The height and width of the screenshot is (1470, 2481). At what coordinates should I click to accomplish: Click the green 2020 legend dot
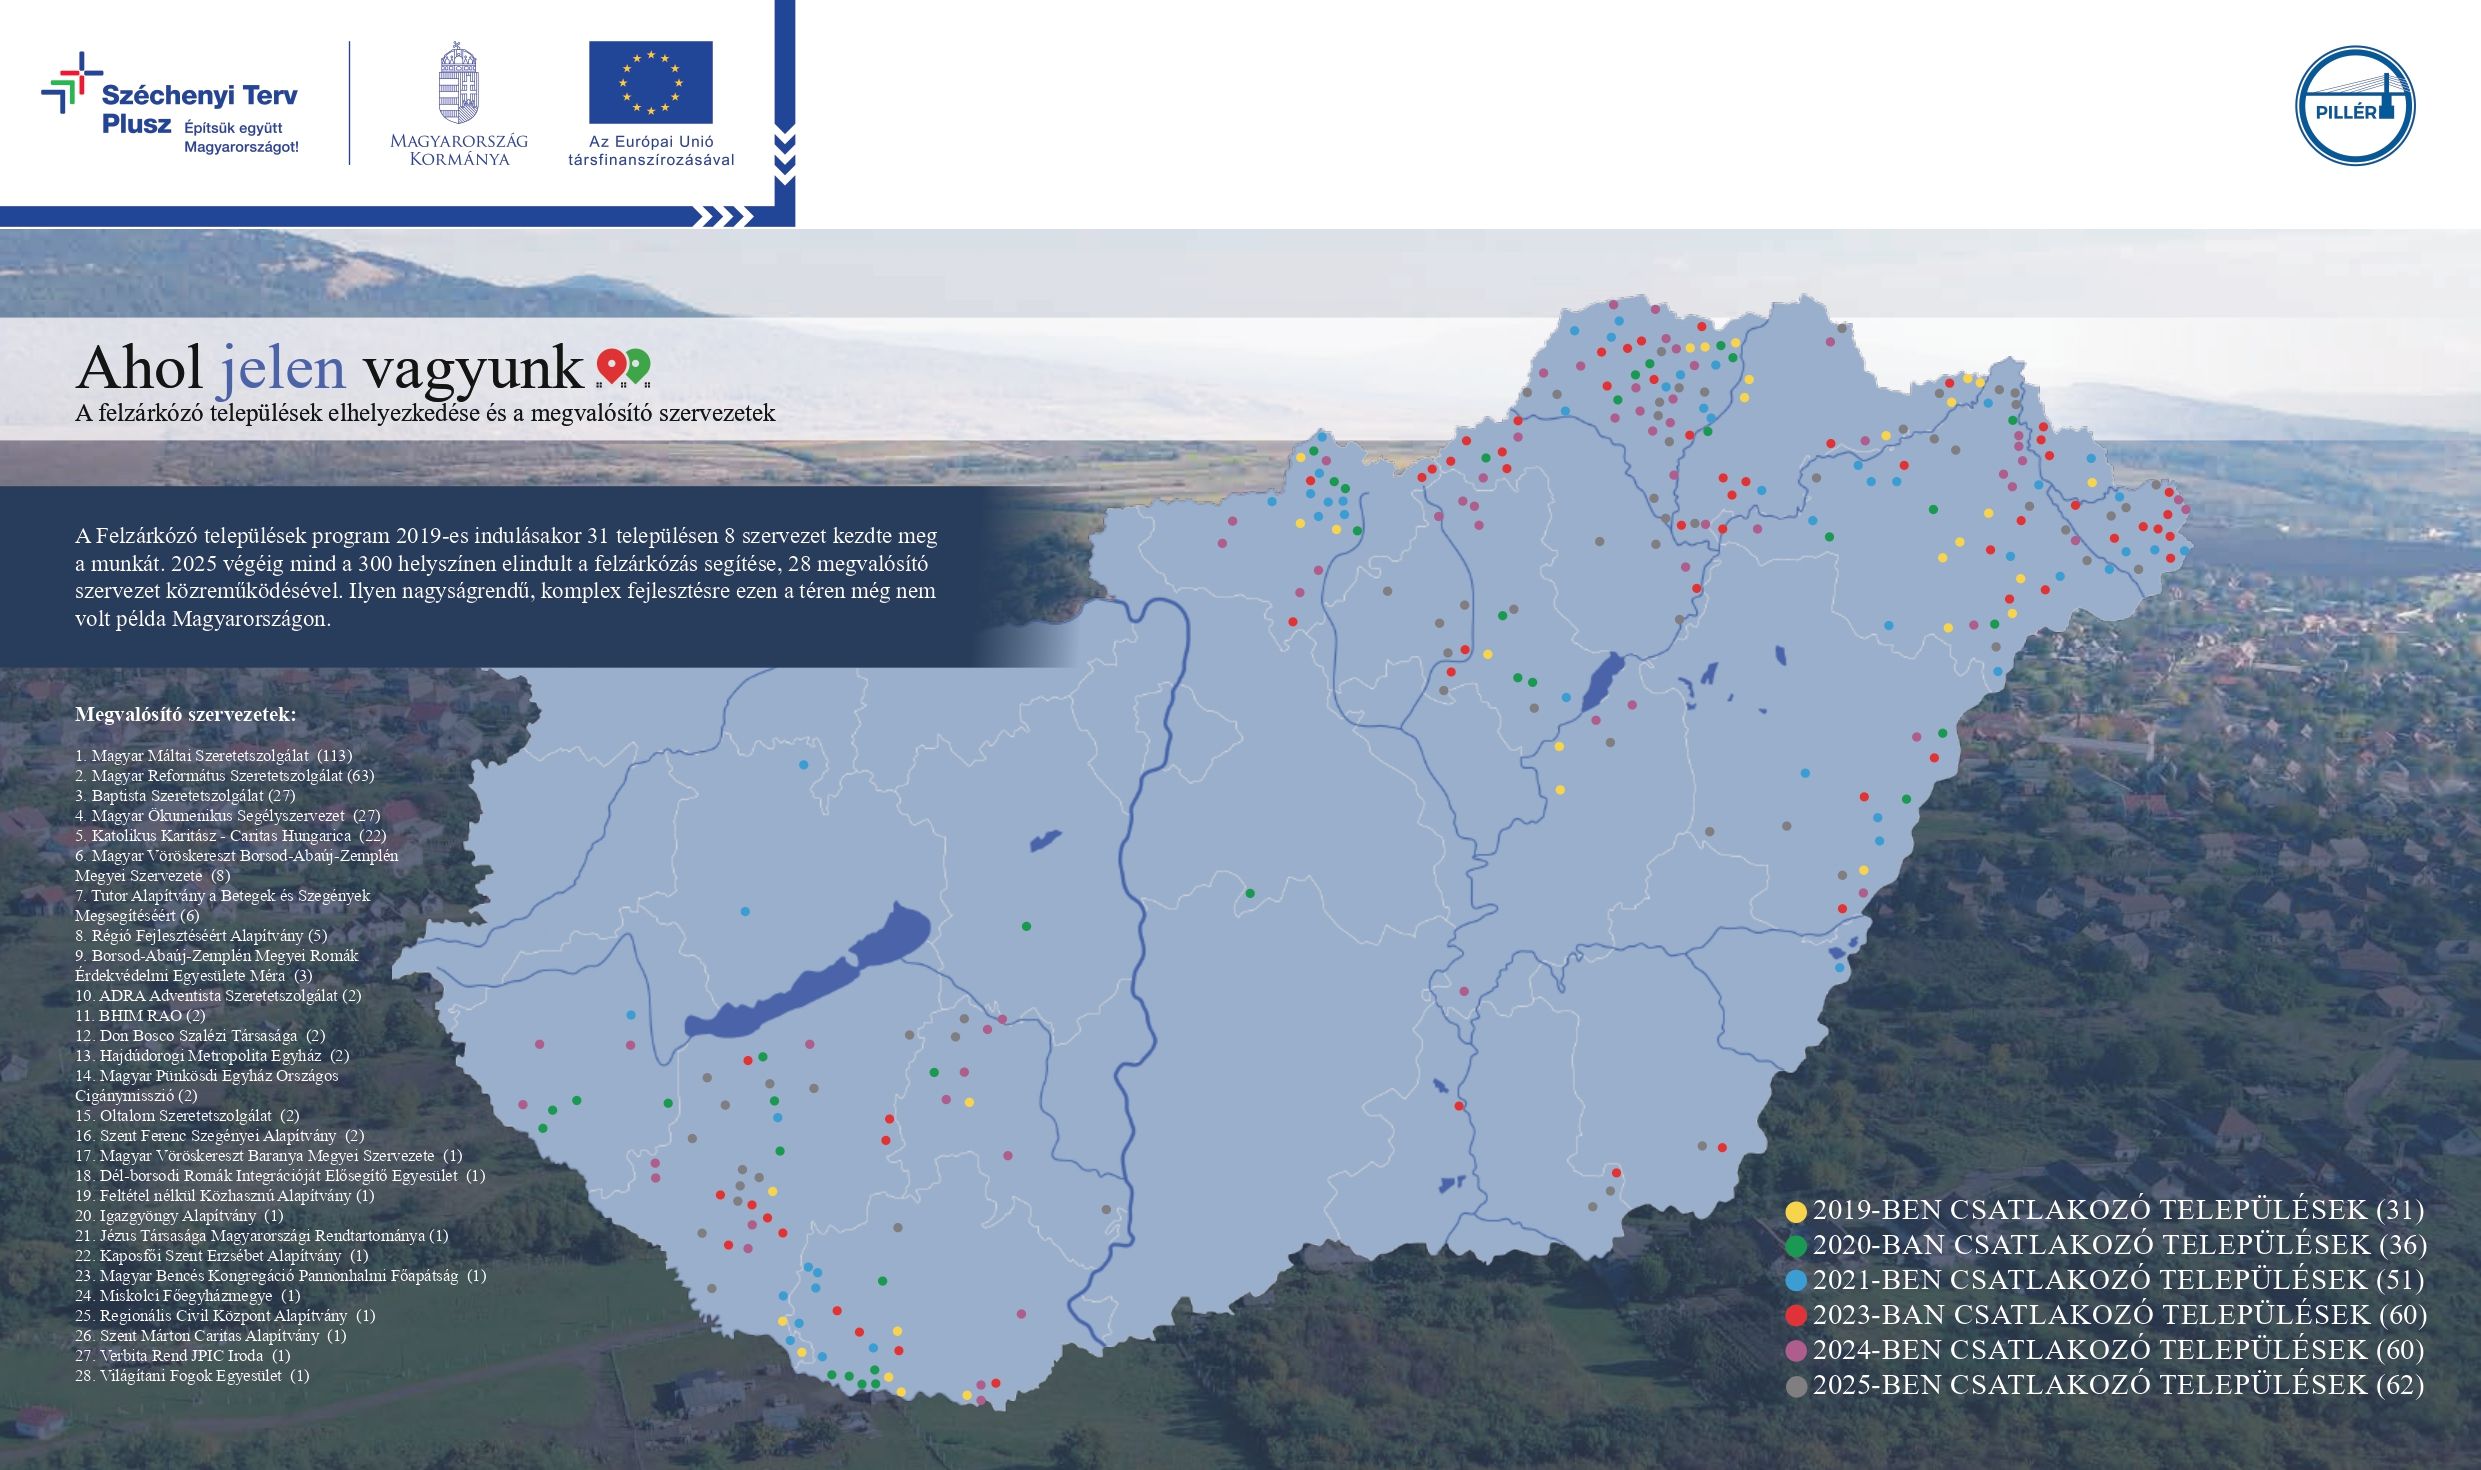click(1796, 1246)
